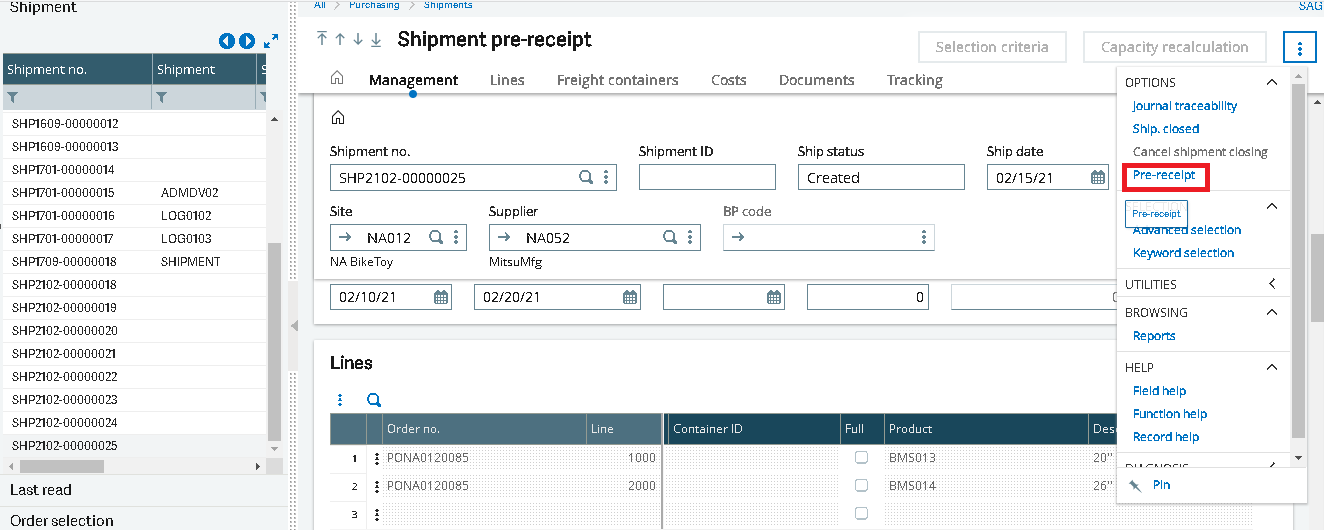
Task: Go to first record arrow icon
Action: click(322, 40)
